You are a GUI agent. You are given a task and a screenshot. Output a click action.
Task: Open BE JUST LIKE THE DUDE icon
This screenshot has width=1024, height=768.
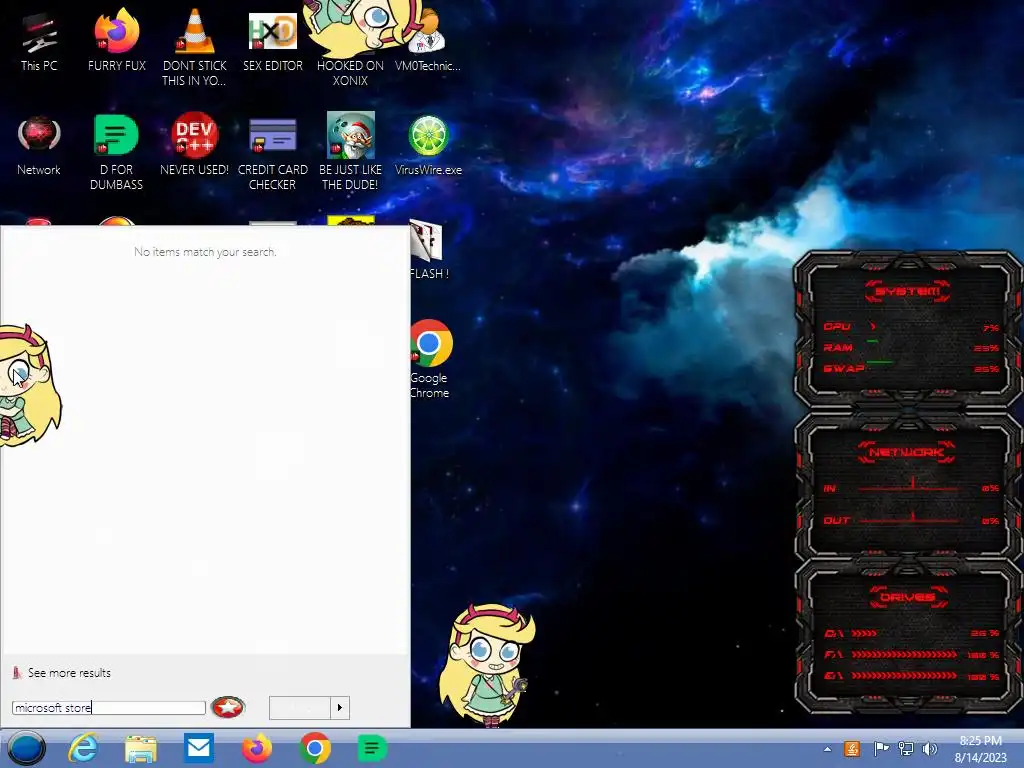350,152
